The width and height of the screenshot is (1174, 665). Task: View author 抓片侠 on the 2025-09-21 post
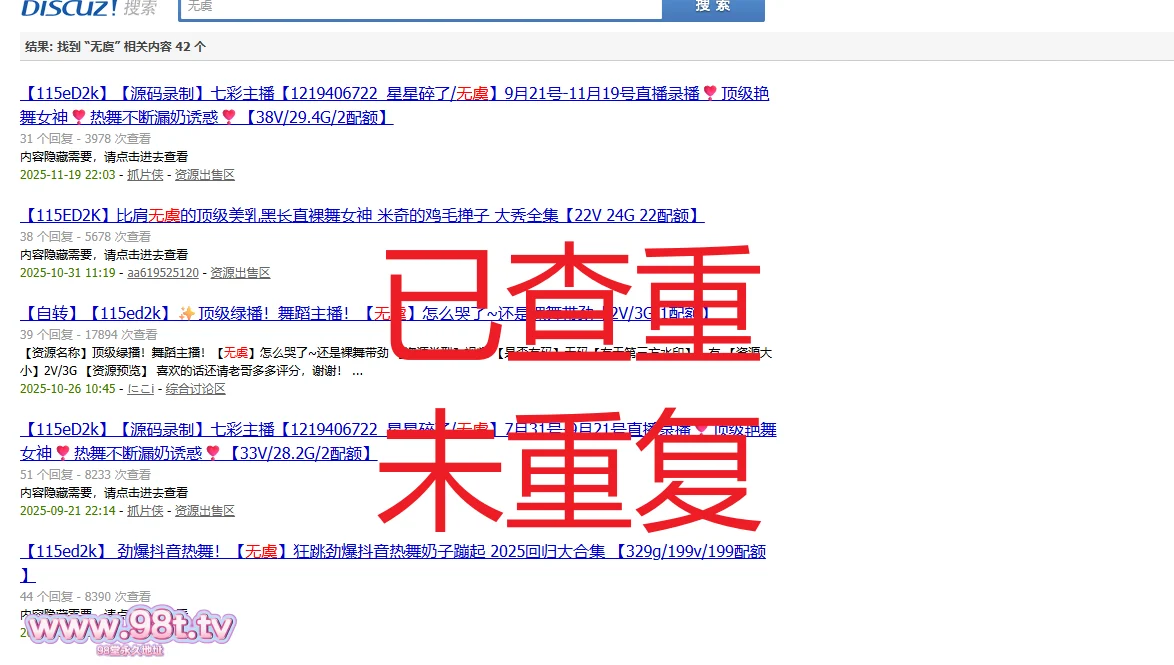click(x=145, y=511)
